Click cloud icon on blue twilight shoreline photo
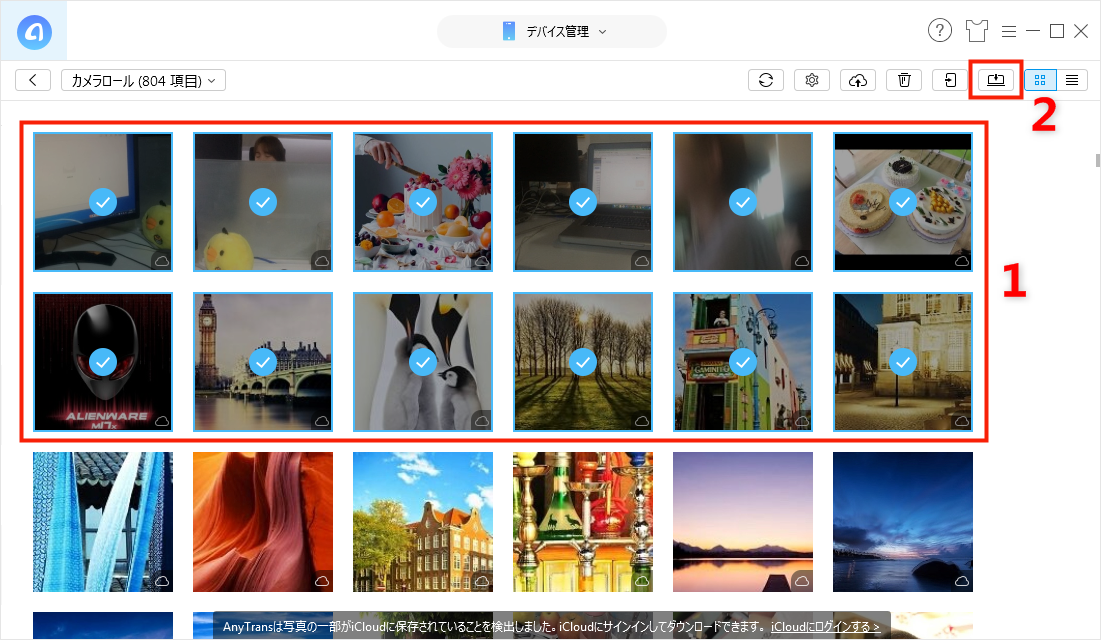1101x640 pixels. point(962,581)
